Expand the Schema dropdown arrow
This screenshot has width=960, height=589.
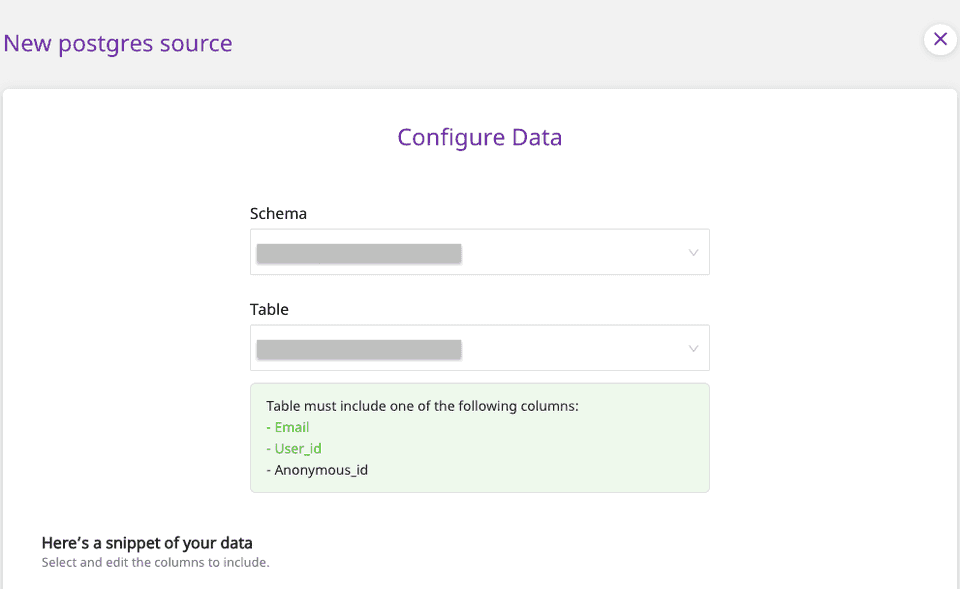pos(693,253)
